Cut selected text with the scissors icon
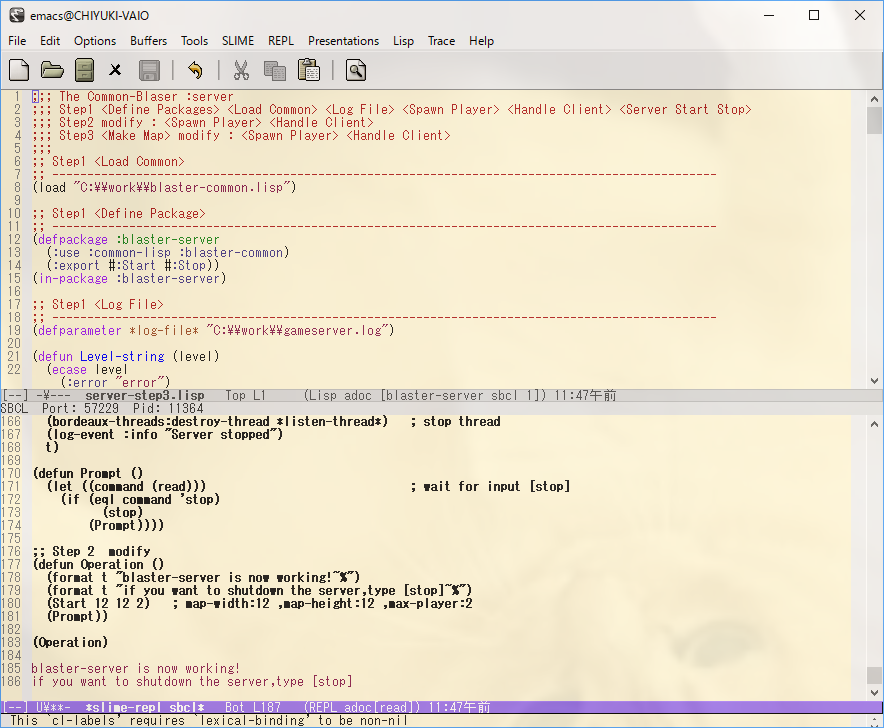 pos(243,70)
